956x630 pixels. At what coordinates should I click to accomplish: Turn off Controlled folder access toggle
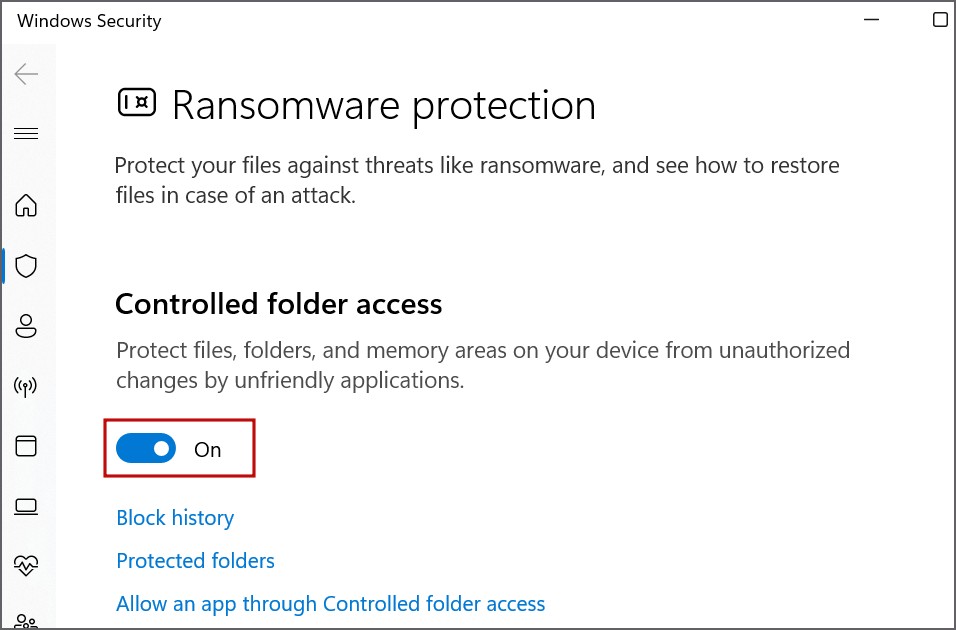click(146, 449)
